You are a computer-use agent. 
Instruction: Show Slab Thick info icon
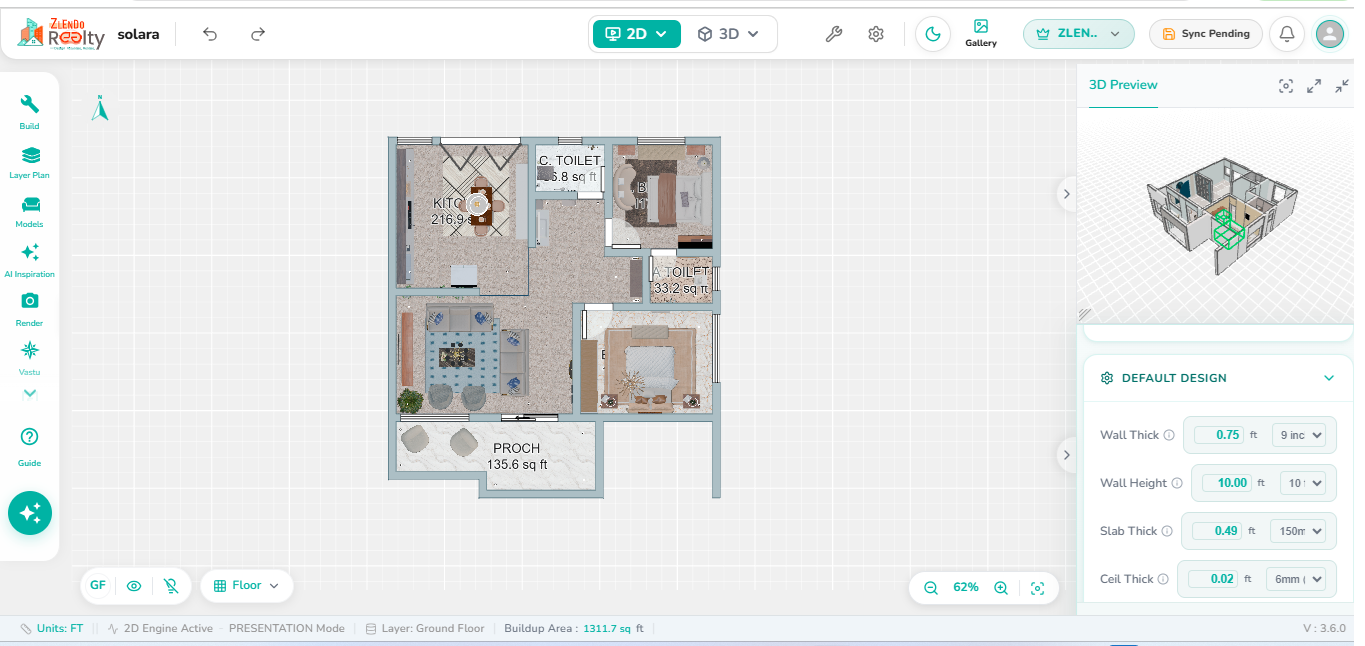[x=1167, y=531]
